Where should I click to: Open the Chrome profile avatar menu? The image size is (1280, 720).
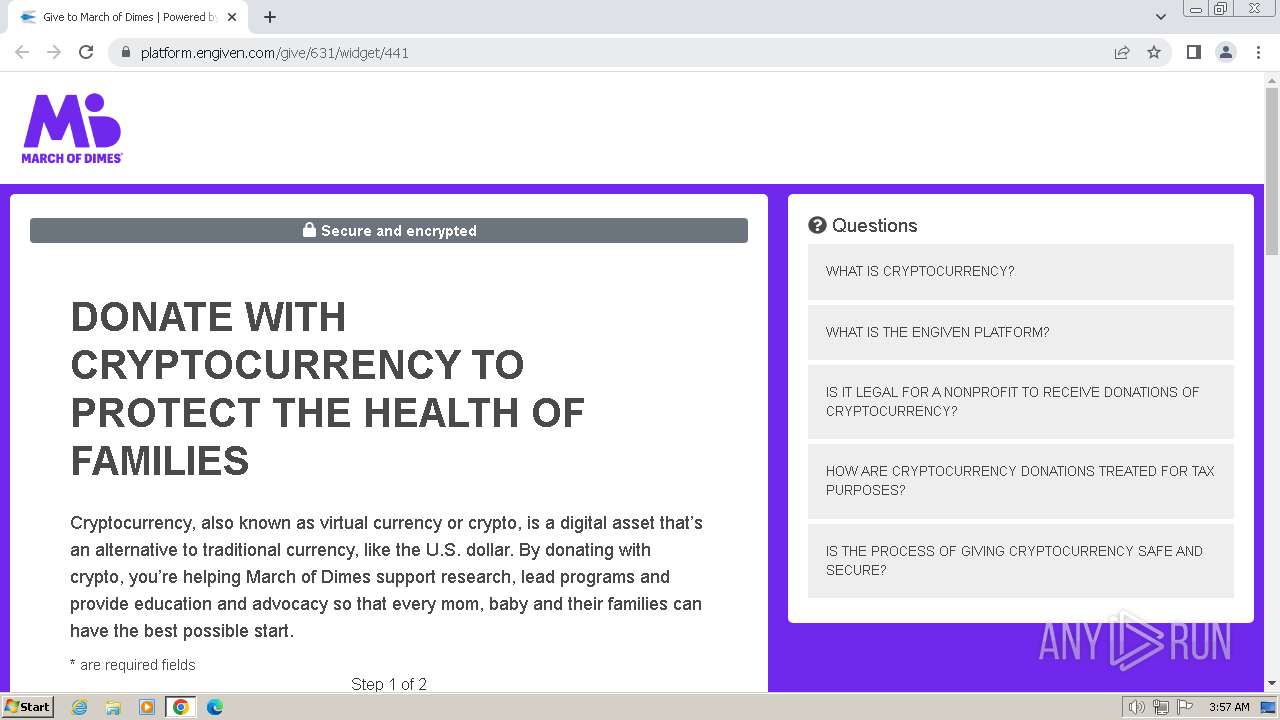click(1226, 52)
